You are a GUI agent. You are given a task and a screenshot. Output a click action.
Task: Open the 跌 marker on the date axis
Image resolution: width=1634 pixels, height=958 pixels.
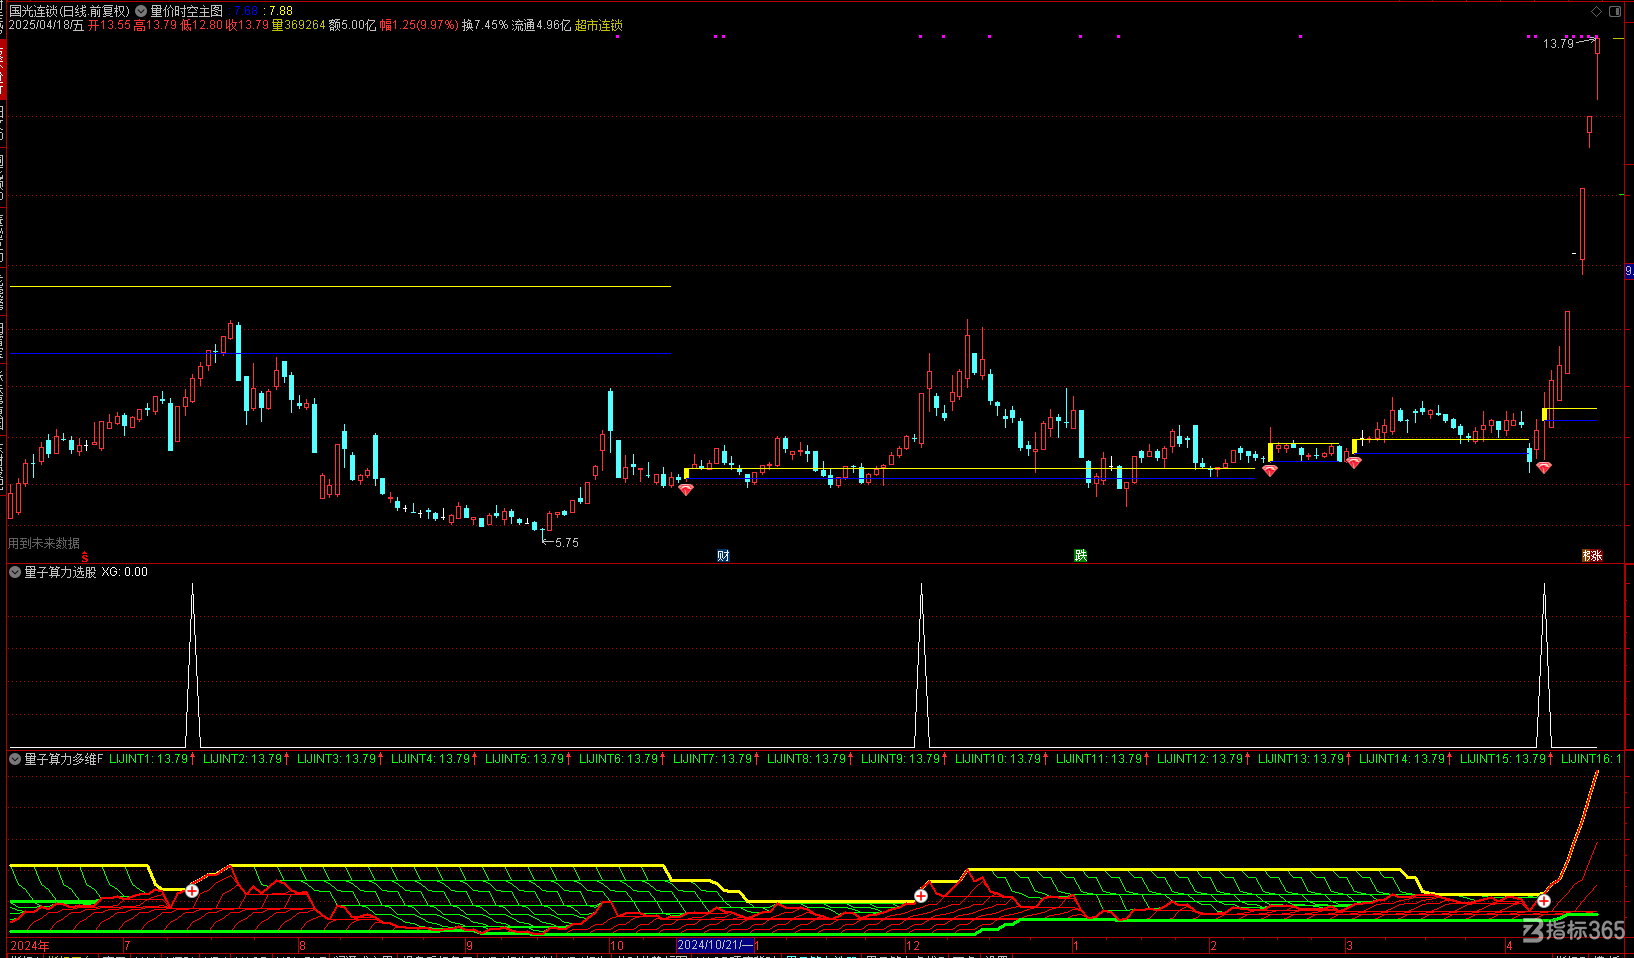pos(1080,555)
